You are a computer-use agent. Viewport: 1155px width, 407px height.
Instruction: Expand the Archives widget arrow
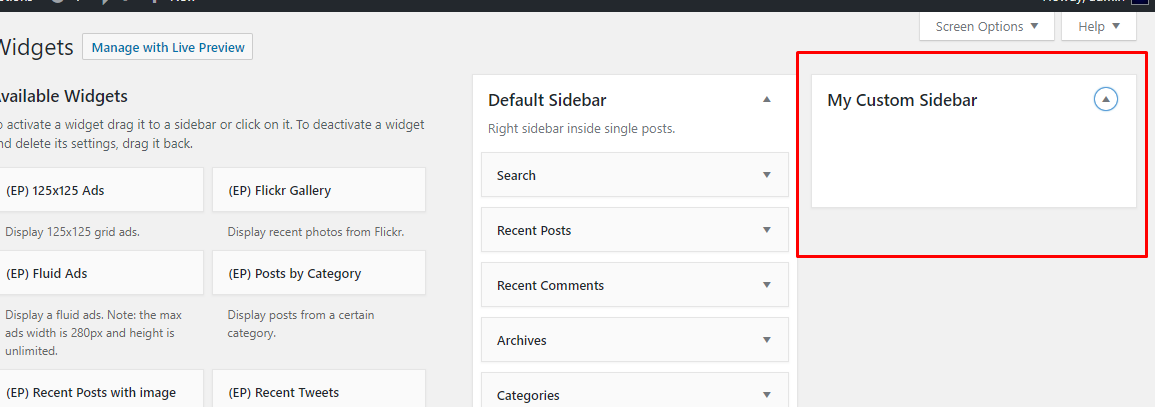pyautogui.click(x=767, y=340)
